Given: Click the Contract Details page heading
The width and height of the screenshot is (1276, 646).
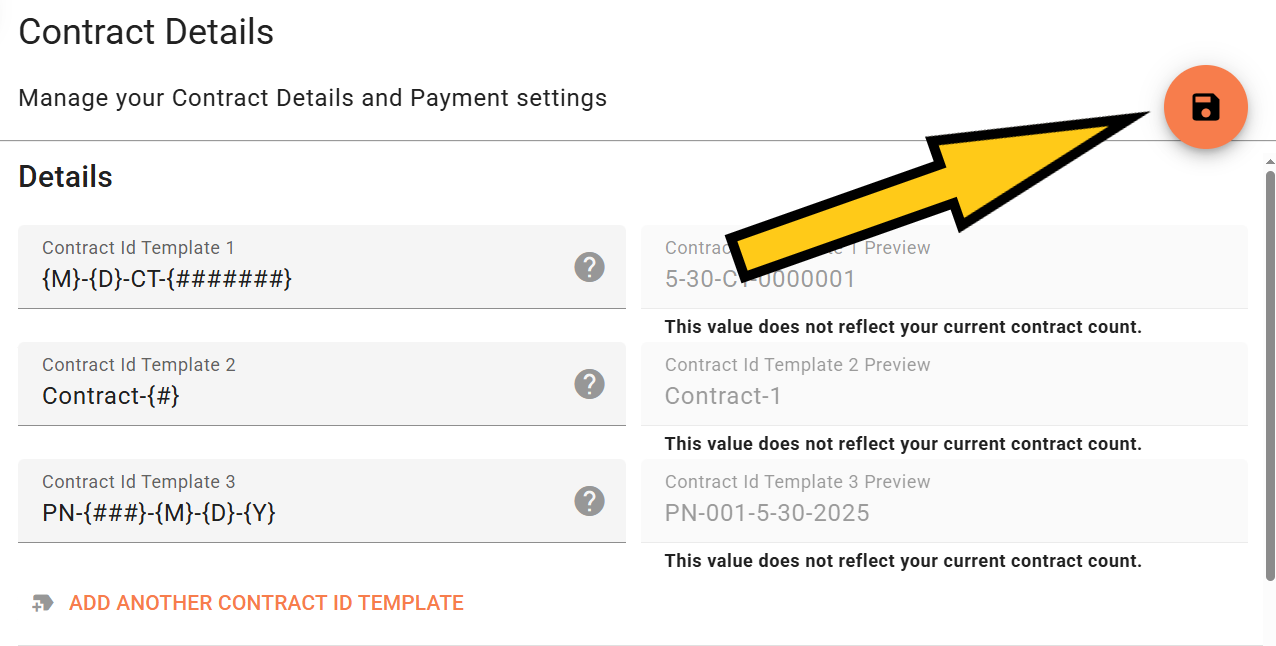Looking at the screenshot, I should (x=146, y=32).
